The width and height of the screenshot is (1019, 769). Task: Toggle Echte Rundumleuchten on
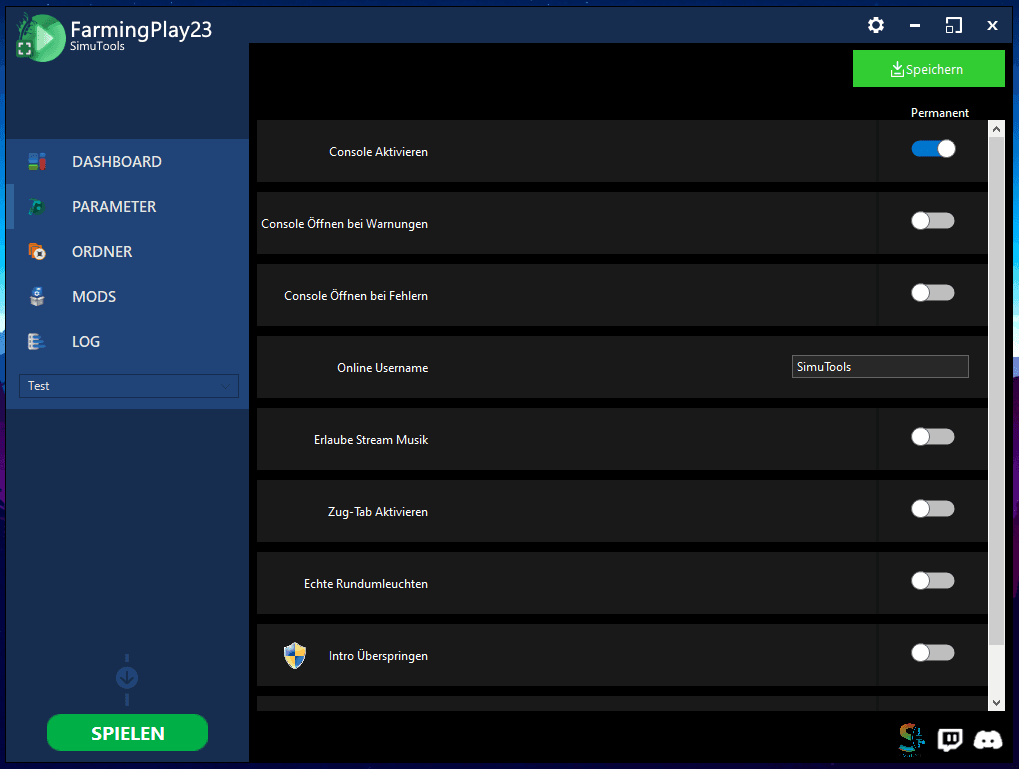(933, 580)
